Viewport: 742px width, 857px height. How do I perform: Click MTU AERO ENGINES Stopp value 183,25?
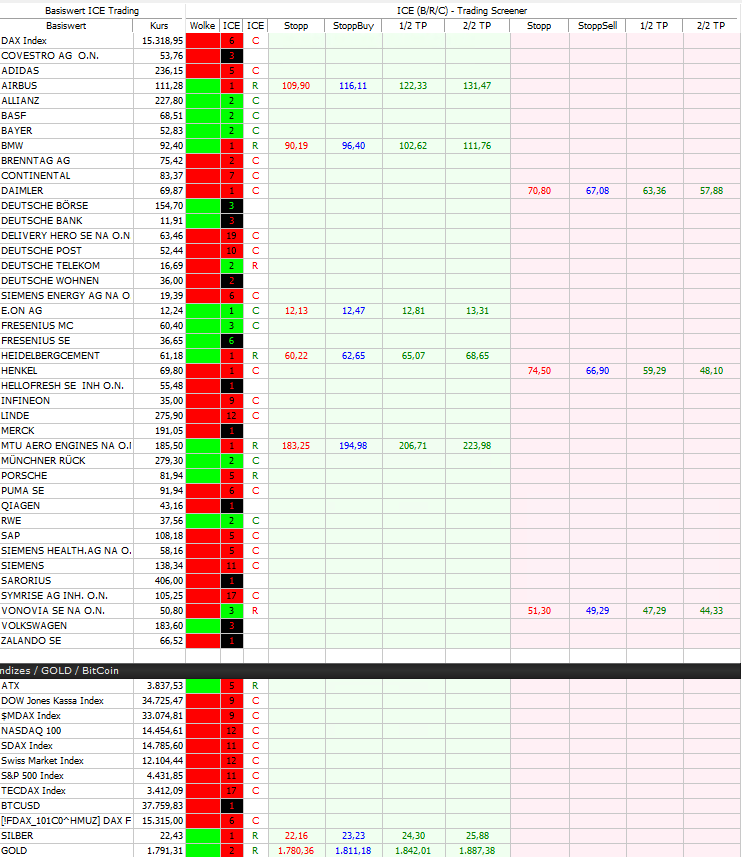click(x=296, y=446)
